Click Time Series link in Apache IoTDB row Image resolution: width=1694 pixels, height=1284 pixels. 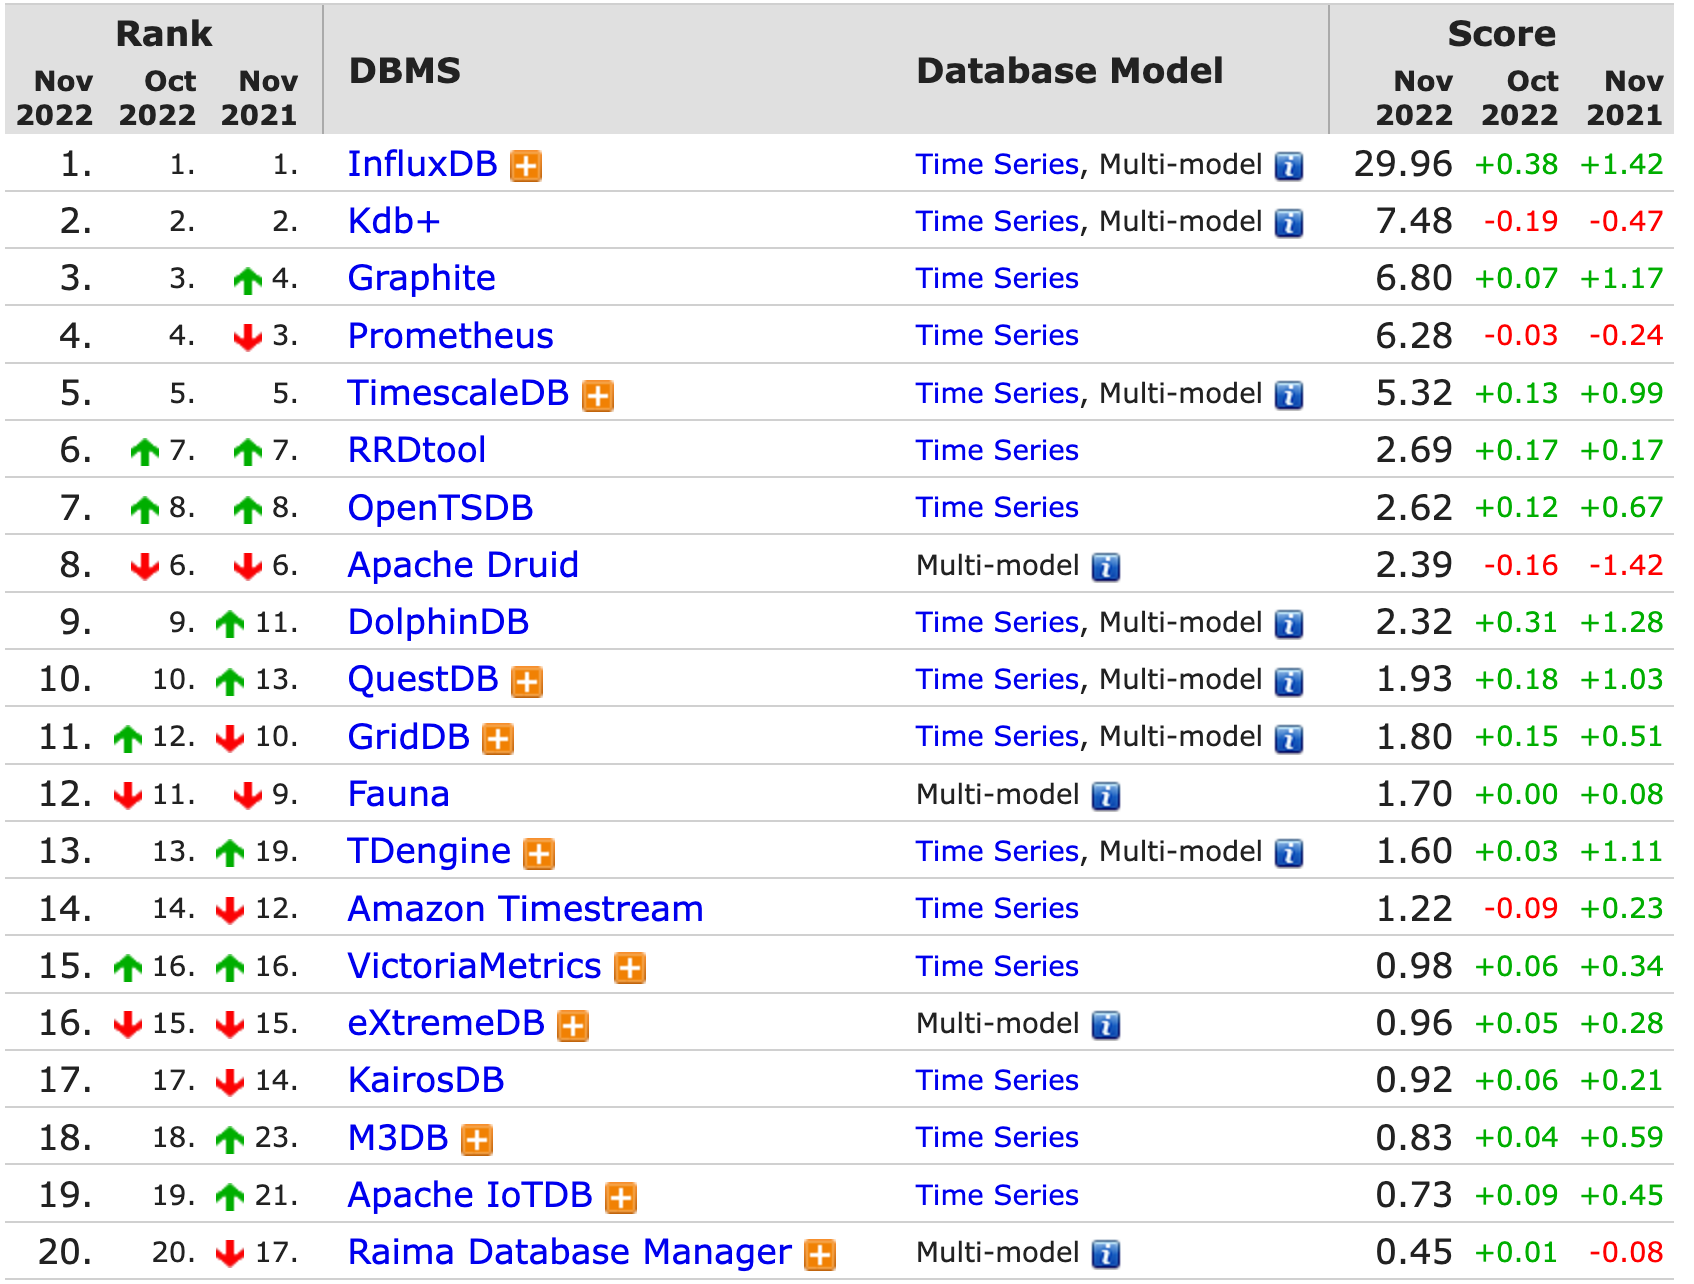[997, 1195]
